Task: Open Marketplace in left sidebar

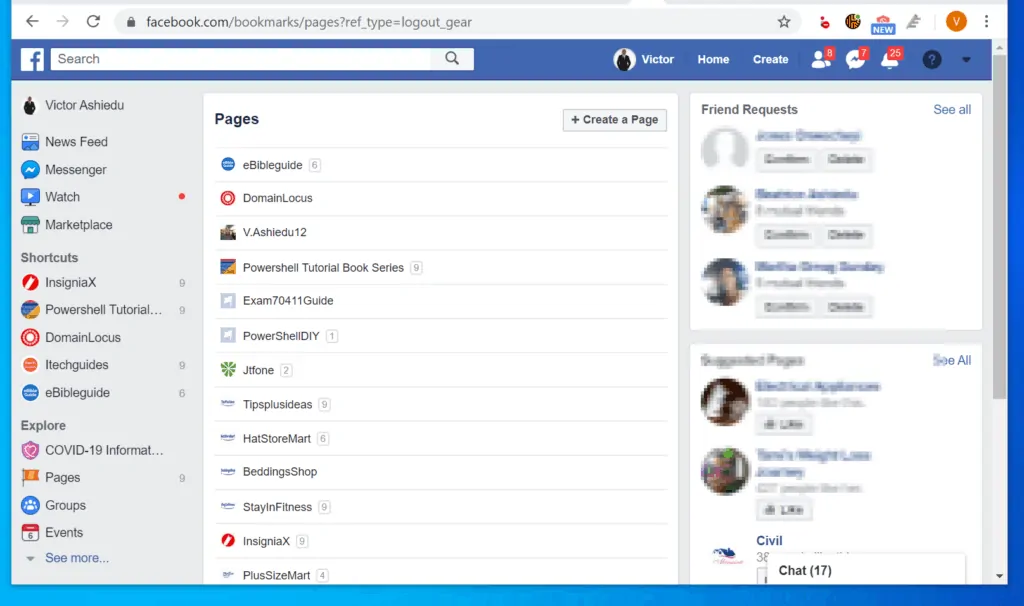Action: pos(67,225)
